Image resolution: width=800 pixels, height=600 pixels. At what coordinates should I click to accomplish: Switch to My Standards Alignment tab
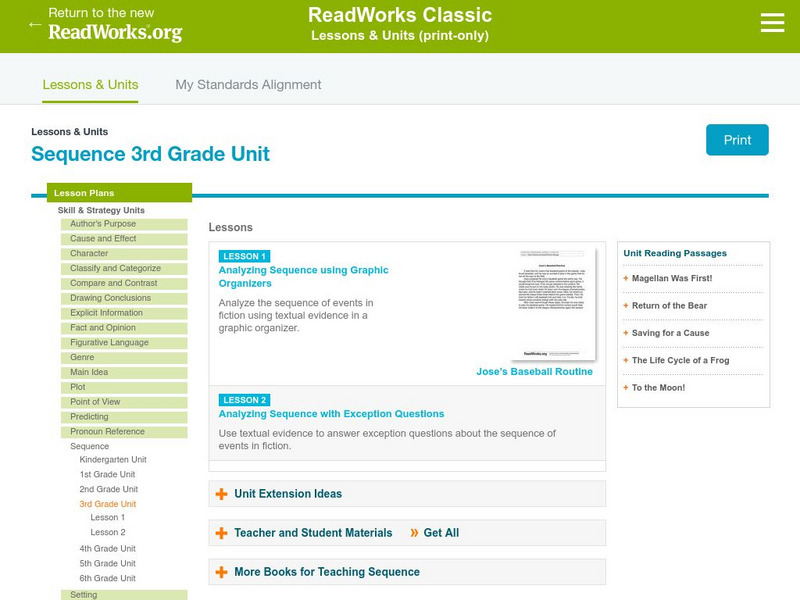click(248, 85)
